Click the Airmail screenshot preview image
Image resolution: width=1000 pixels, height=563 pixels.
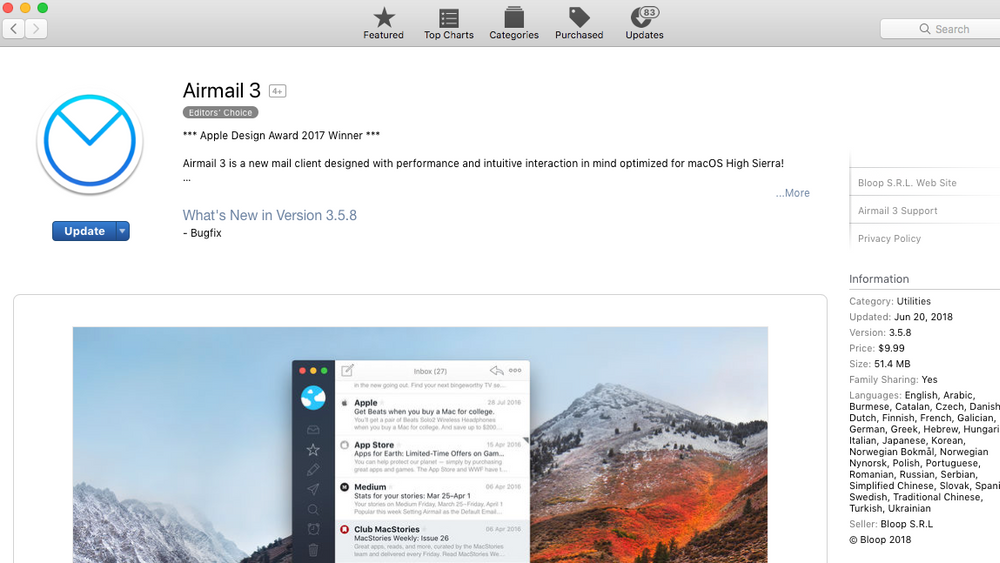tap(420, 445)
